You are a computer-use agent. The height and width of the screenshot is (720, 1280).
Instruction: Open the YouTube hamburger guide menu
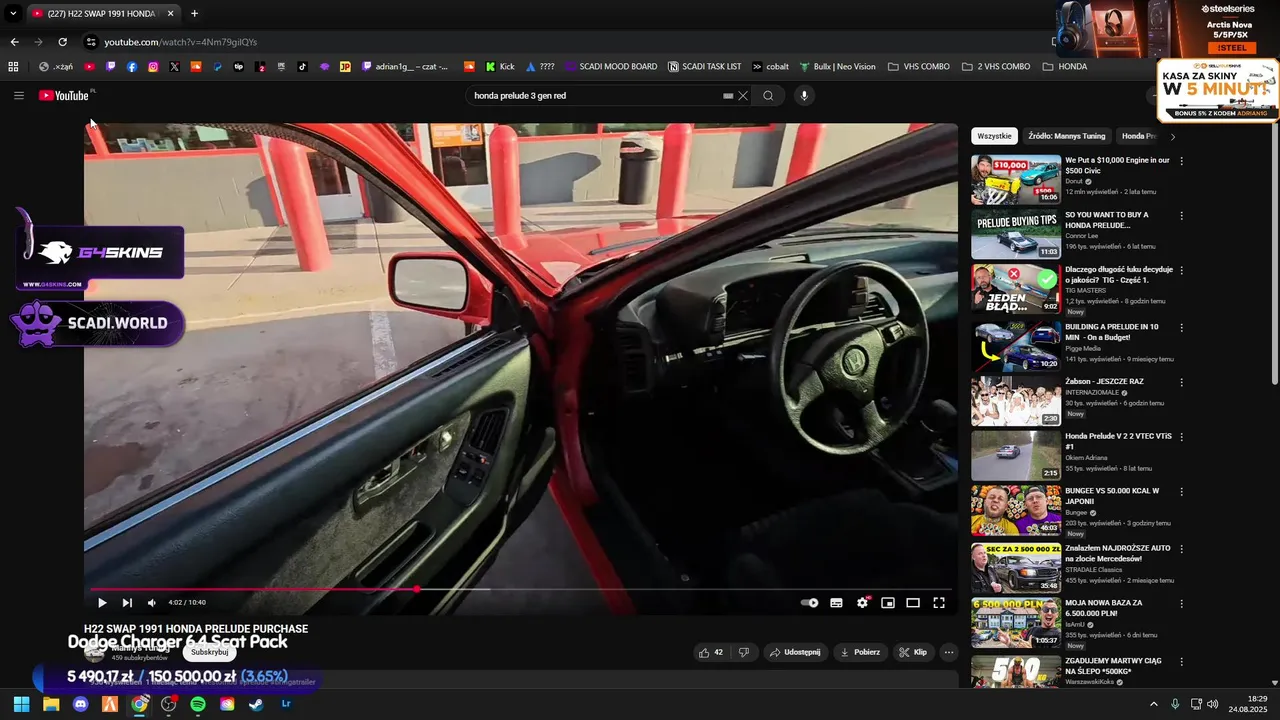tap(19, 95)
